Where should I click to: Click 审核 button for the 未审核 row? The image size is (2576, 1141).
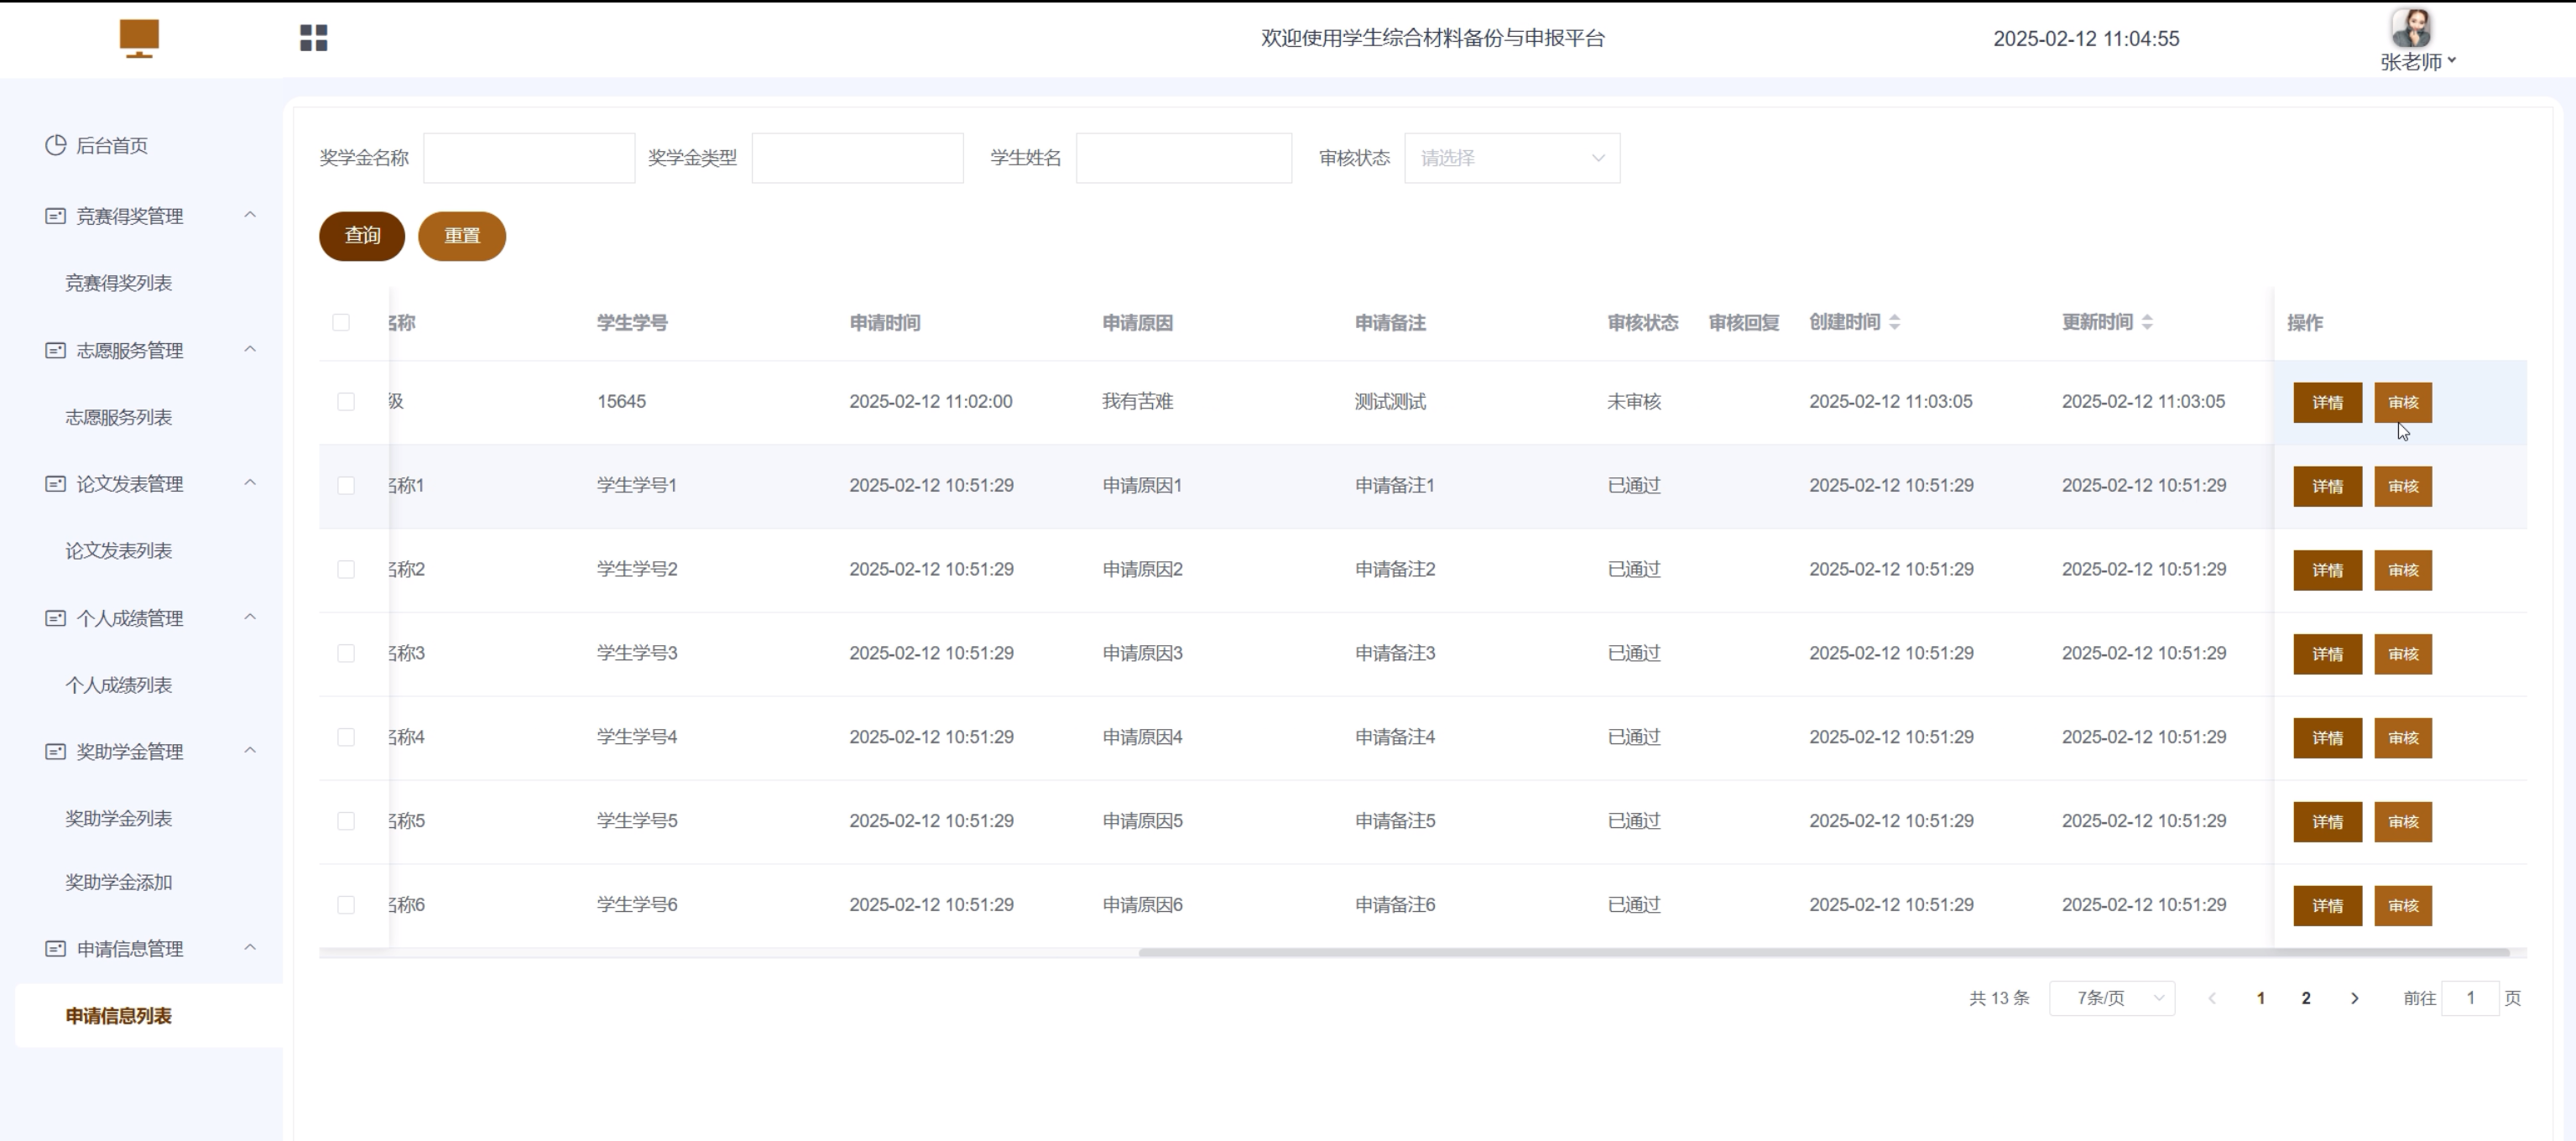(2402, 402)
